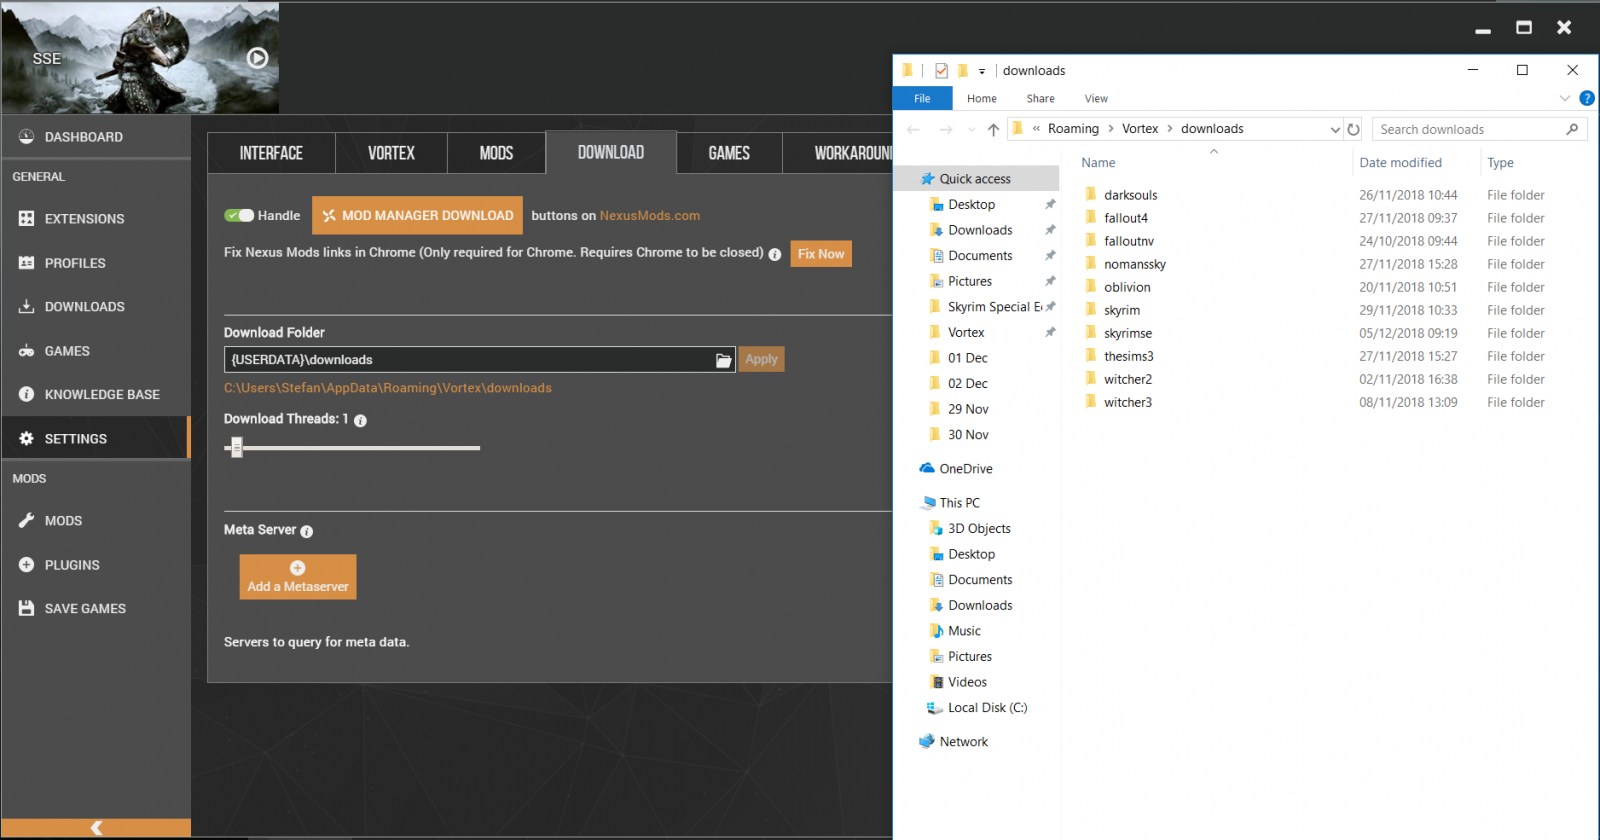
Task: Open the File menu in Explorer
Action: pyautogui.click(x=922, y=99)
